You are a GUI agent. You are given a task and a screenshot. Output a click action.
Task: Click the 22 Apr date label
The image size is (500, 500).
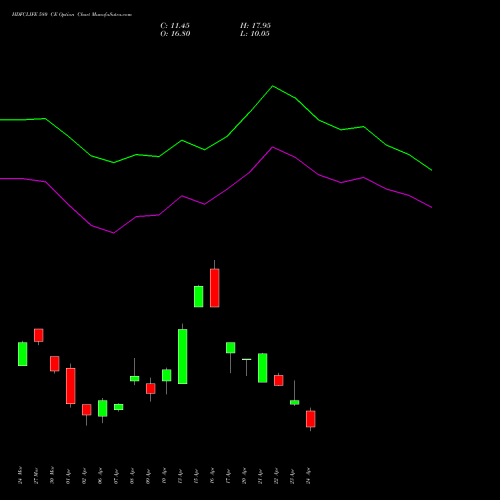pos(276,475)
